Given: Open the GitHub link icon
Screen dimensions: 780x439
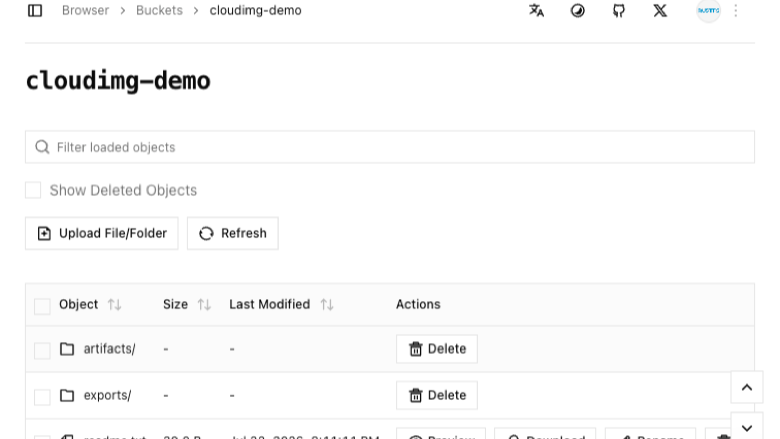Looking at the screenshot, I should coord(619,10).
